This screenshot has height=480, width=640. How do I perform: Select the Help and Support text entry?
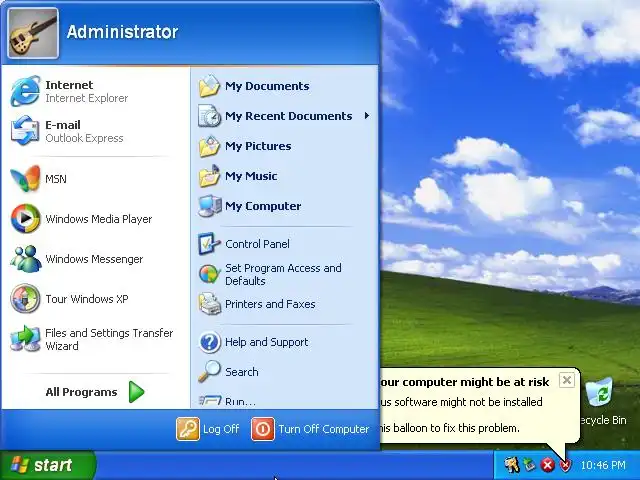tap(267, 342)
